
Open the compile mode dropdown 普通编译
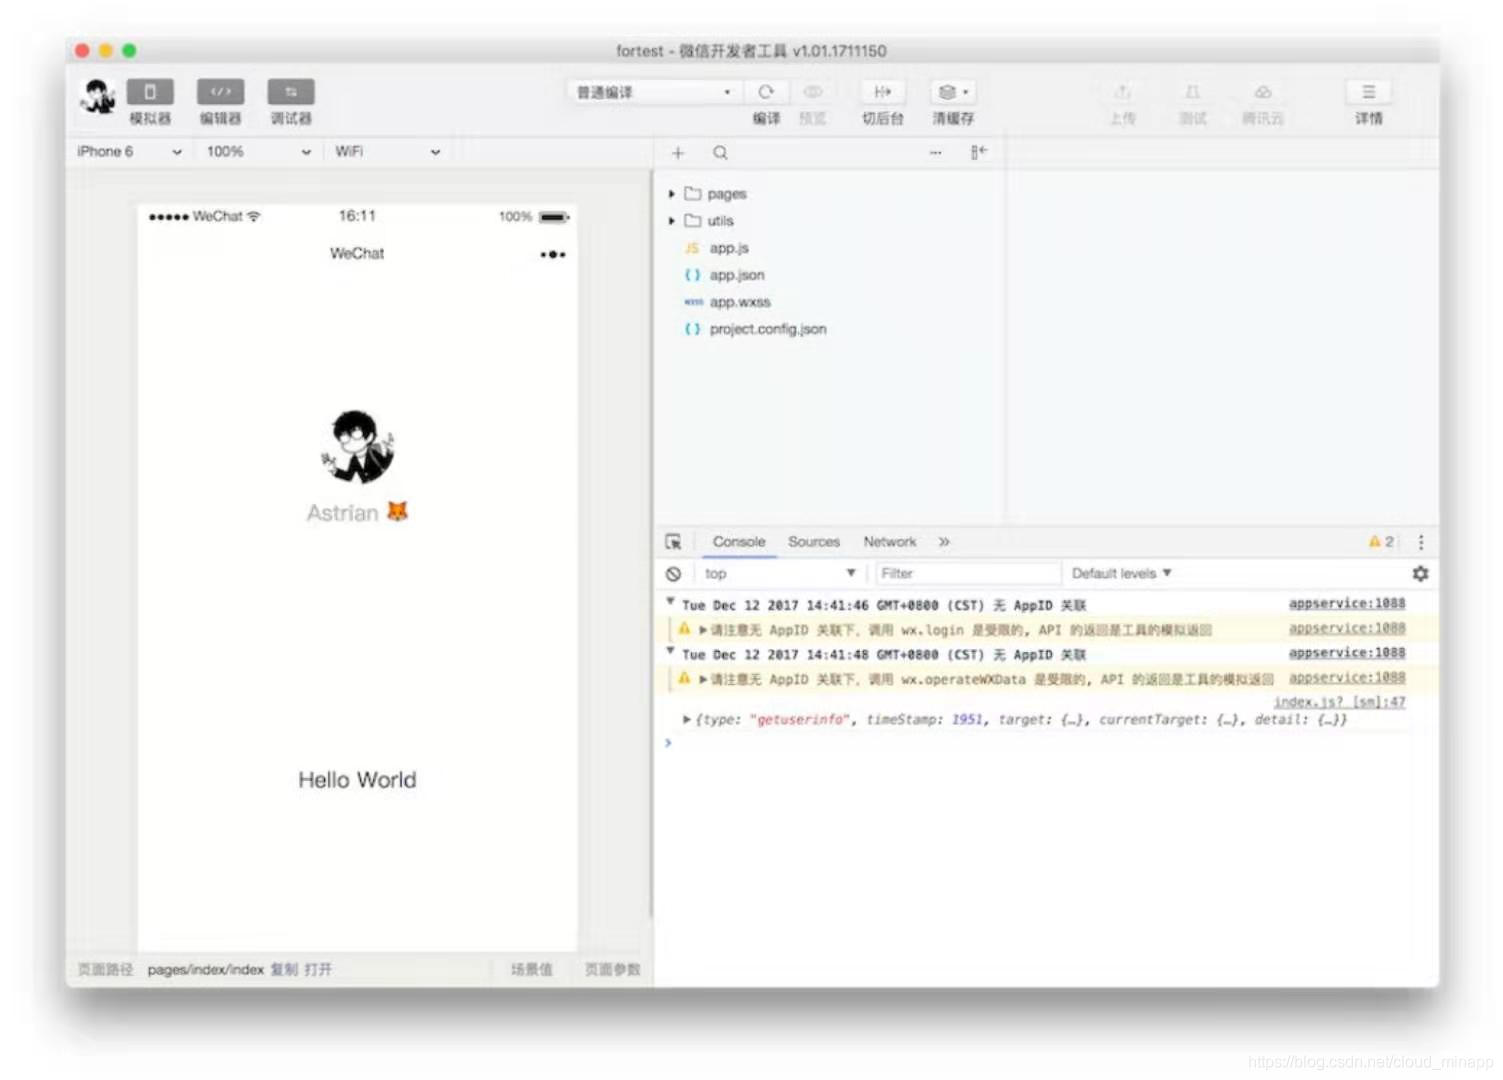(x=655, y=92)
